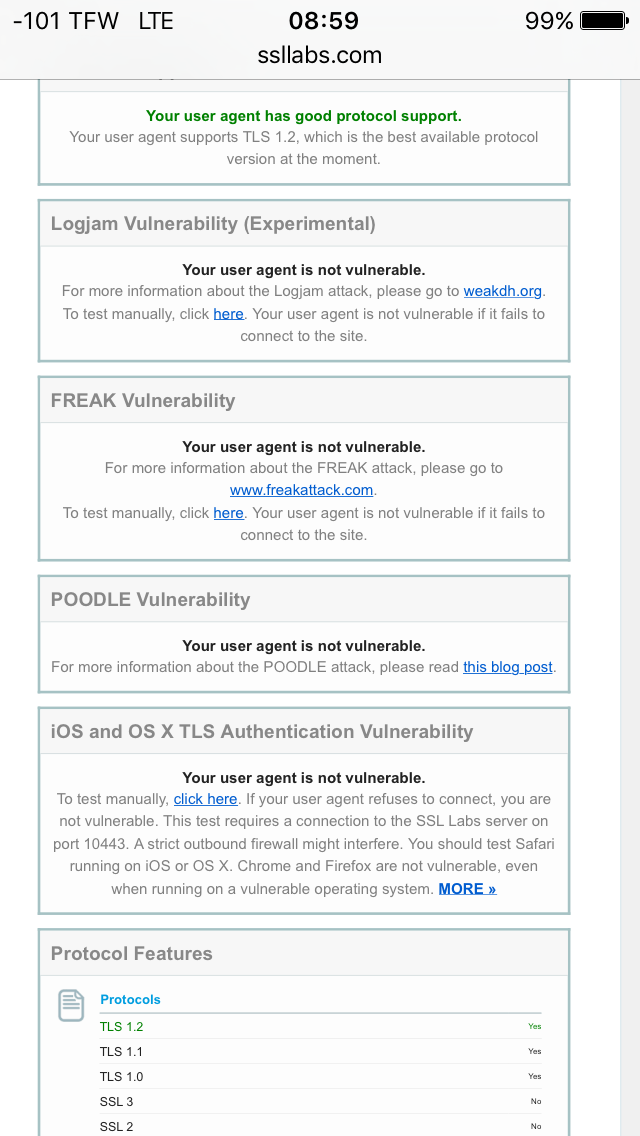This screenshot has width=640, height=1136.
Task: Tap the battery icon in status bar
Action: click(603, 21)
